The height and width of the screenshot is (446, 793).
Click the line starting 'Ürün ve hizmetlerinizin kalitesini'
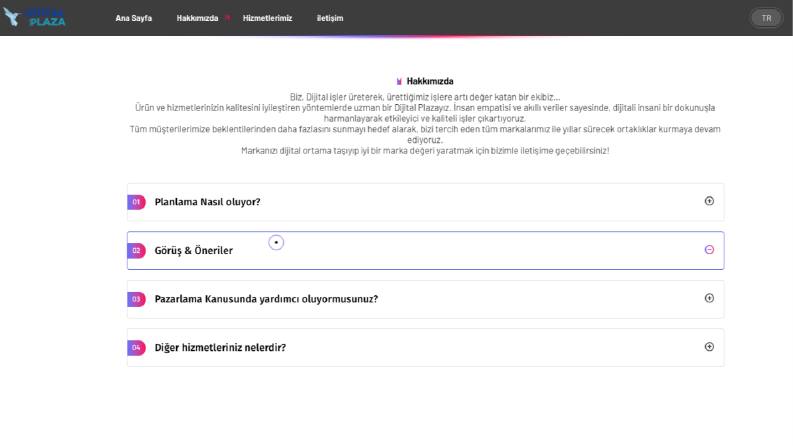(425, 113)
